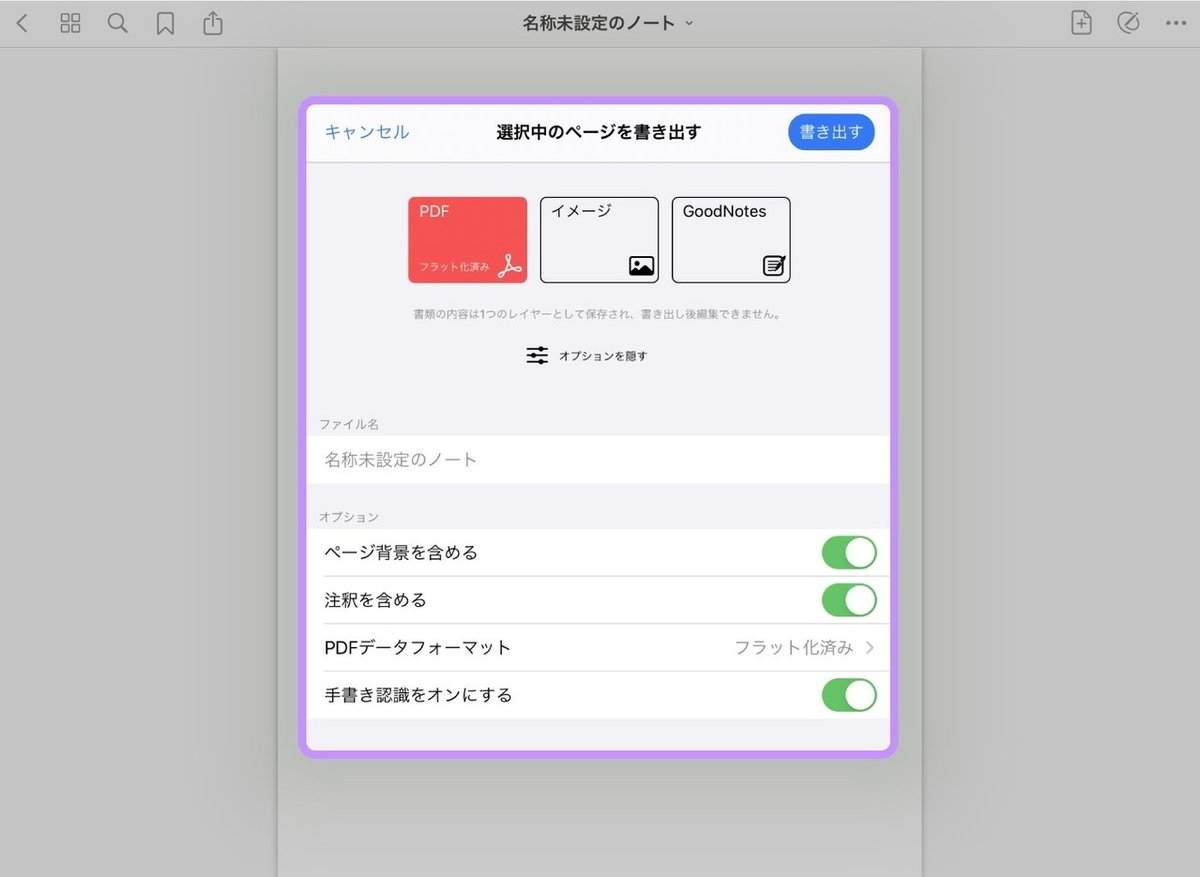This screenshot has height=877, width=1200.
Task: Open the more options ellipsis menu
Action: click(x=1176, y=22)
